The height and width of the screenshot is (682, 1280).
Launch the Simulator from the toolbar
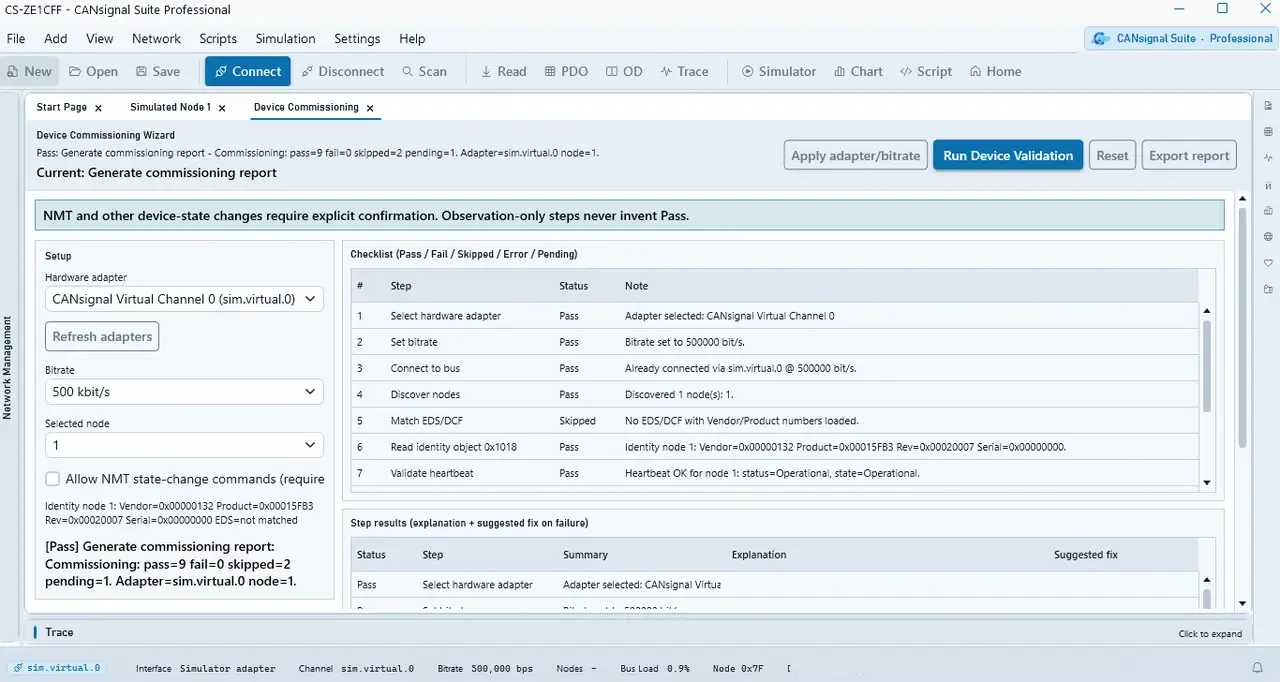[x=779, y=71]
